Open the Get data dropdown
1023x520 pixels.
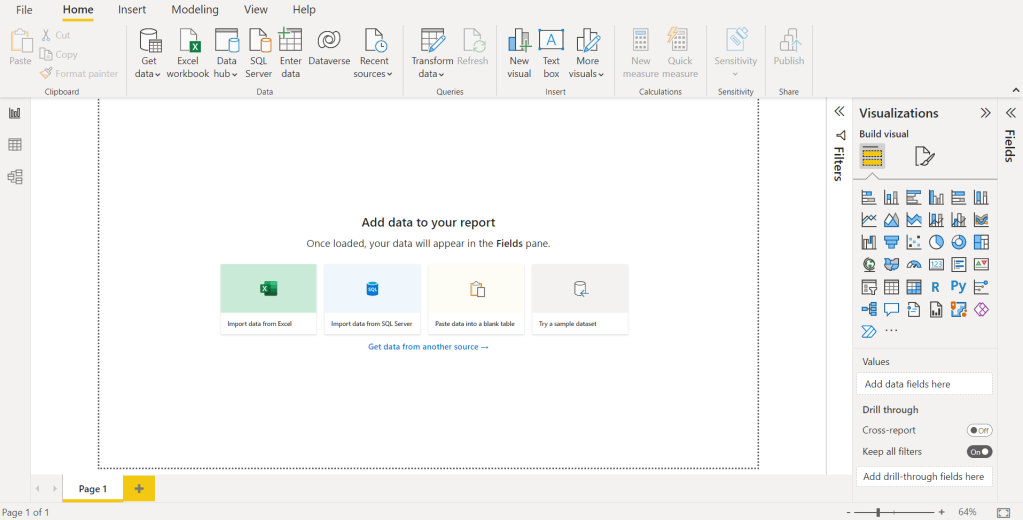click(149, 54)
